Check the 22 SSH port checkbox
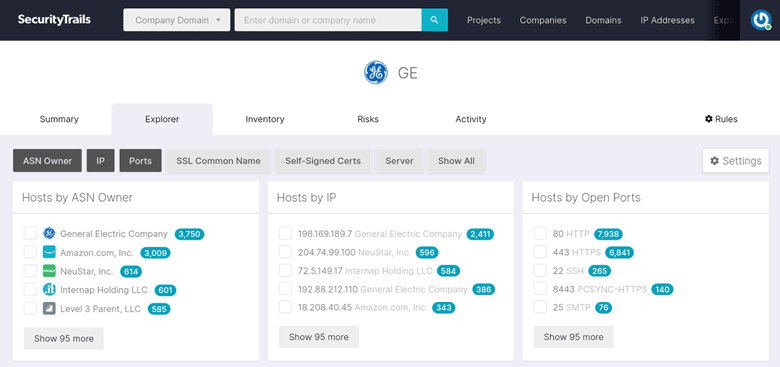 (540, 271)
